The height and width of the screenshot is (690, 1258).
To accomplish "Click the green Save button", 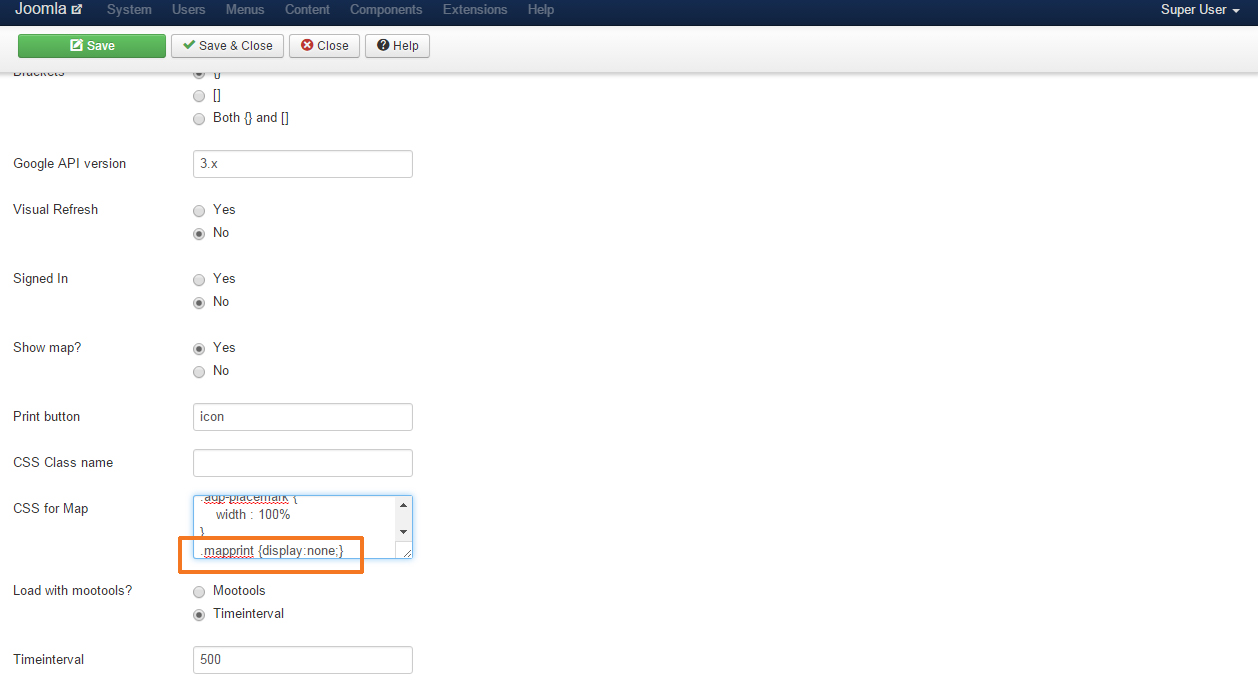I will coord(92,46).
